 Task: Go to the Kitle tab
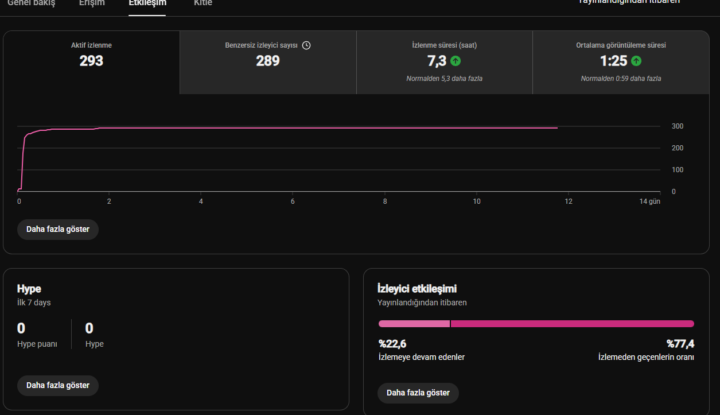203,3
